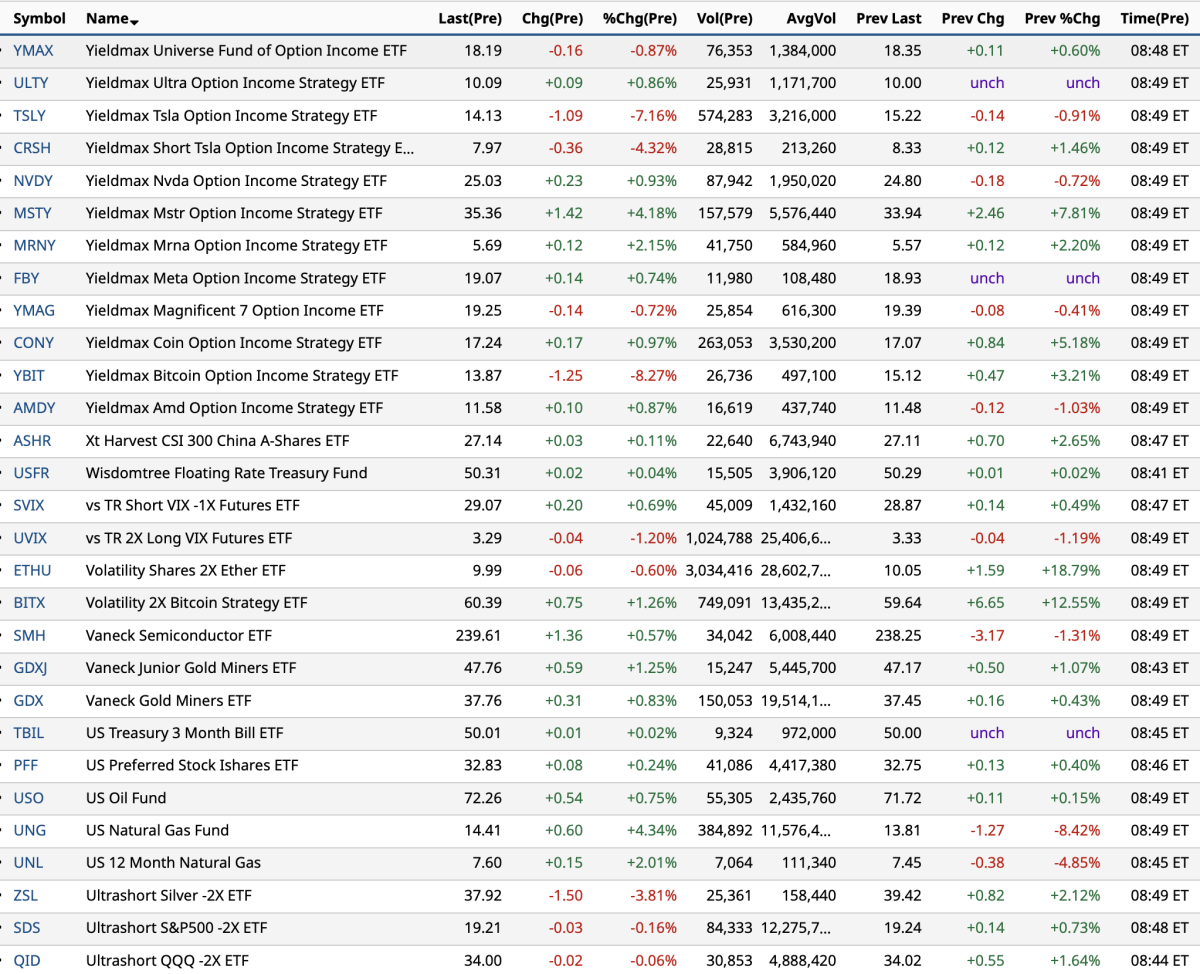Image resolution: width=1200 pixels, height=974 pixels.
Task: Sort by Prev %Chg column header
Action: click(x=1061, y=18)
